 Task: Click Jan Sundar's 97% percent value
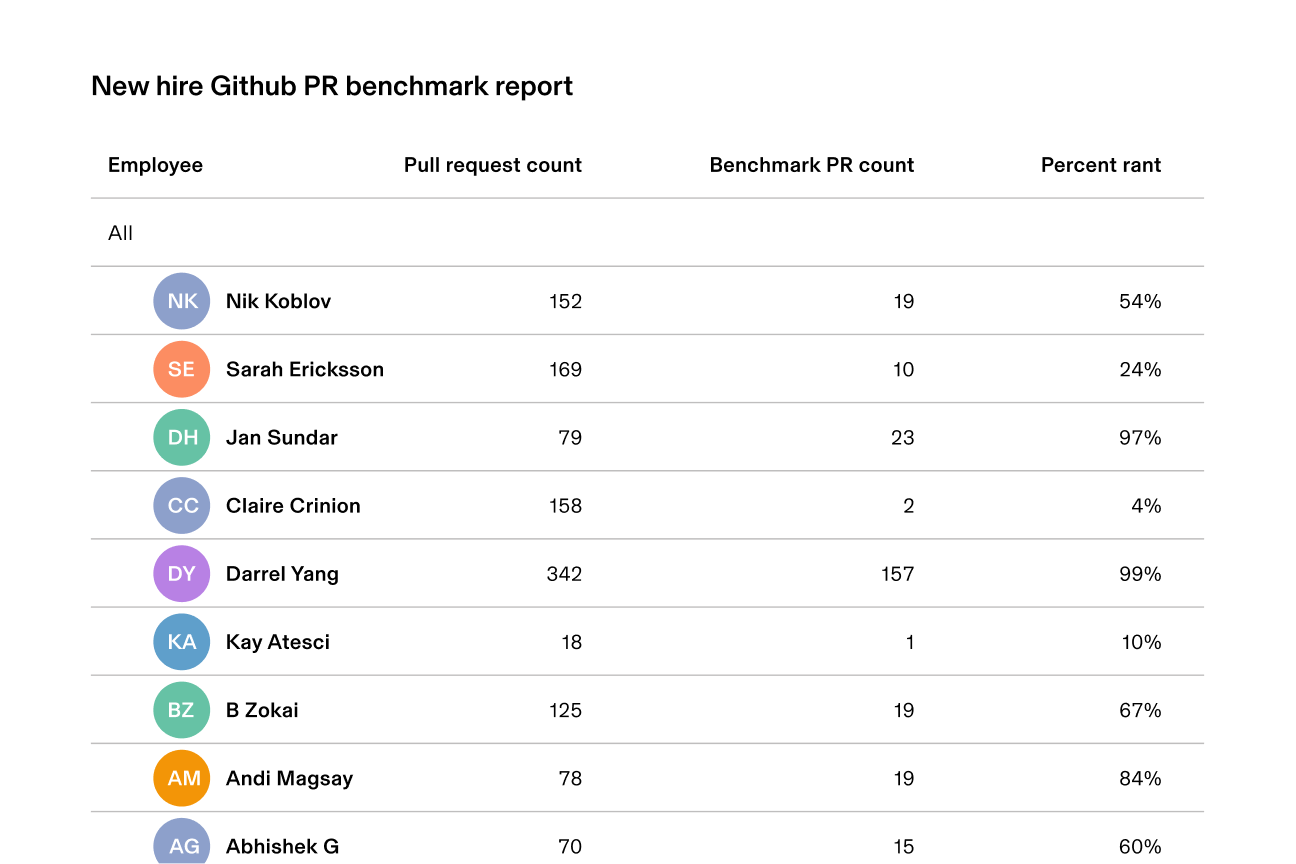click(1140, 437)
